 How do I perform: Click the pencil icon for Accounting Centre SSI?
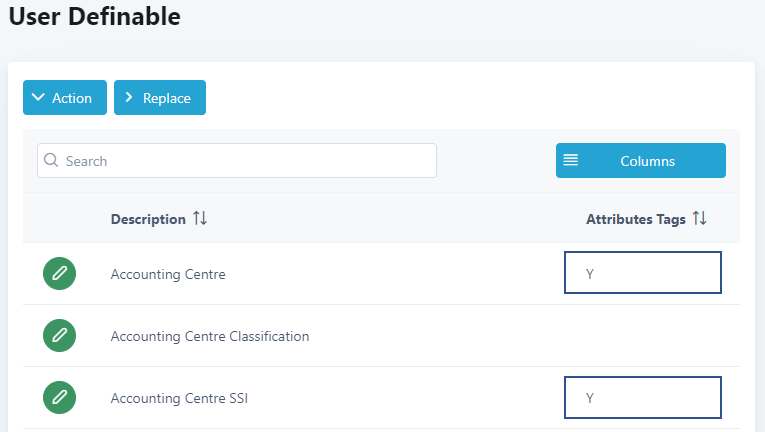coord(60,397)
